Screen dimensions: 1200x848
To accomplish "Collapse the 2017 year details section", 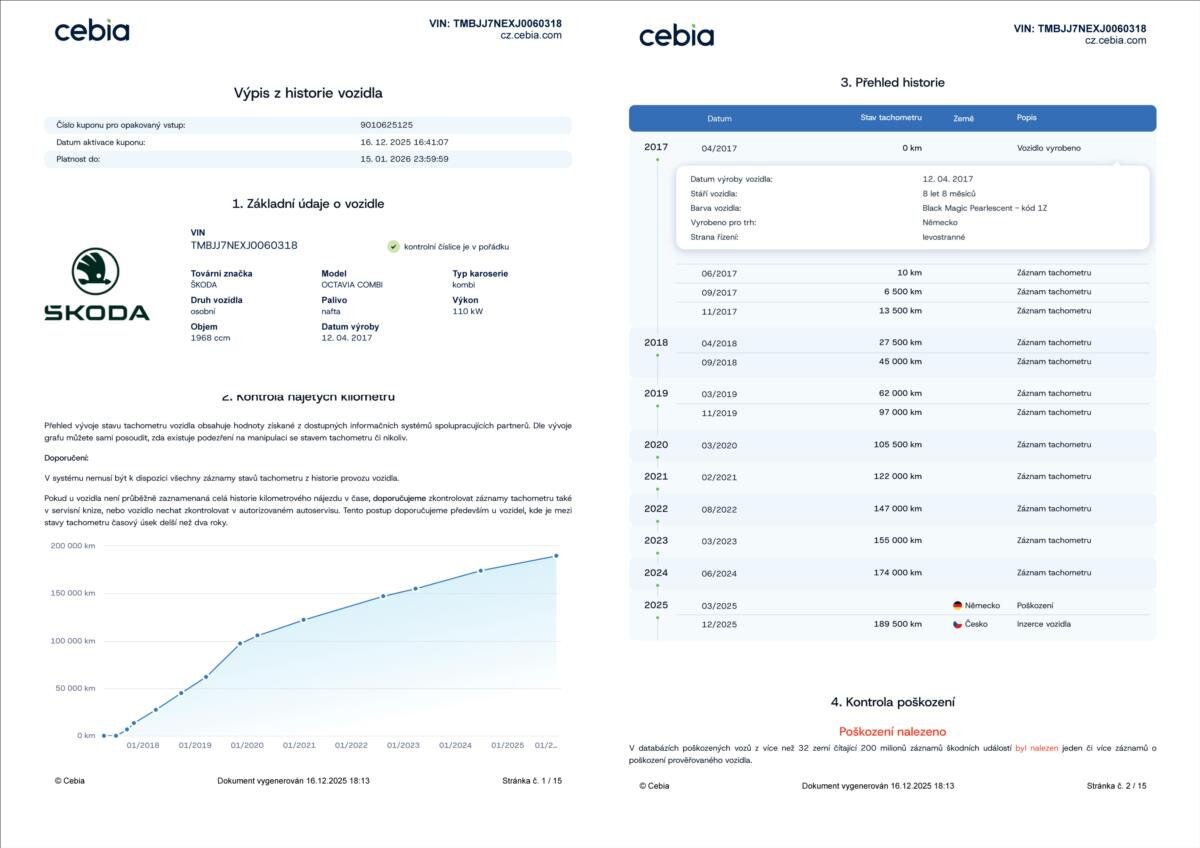I will click(x=656, y=147).
